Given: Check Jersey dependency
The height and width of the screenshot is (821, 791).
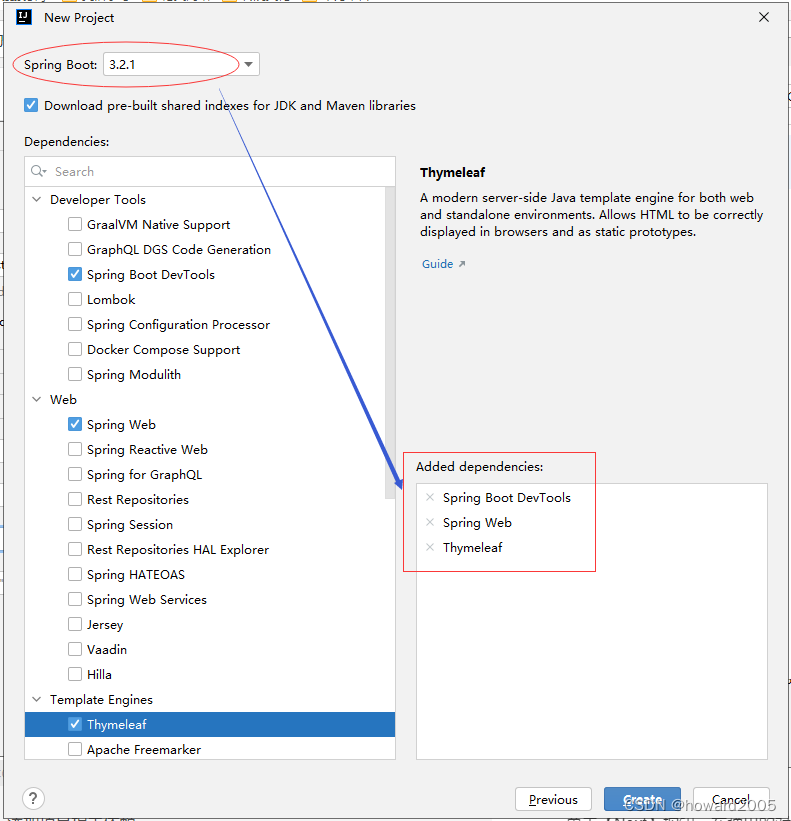Looking at the screenshot, I should 75,624.
